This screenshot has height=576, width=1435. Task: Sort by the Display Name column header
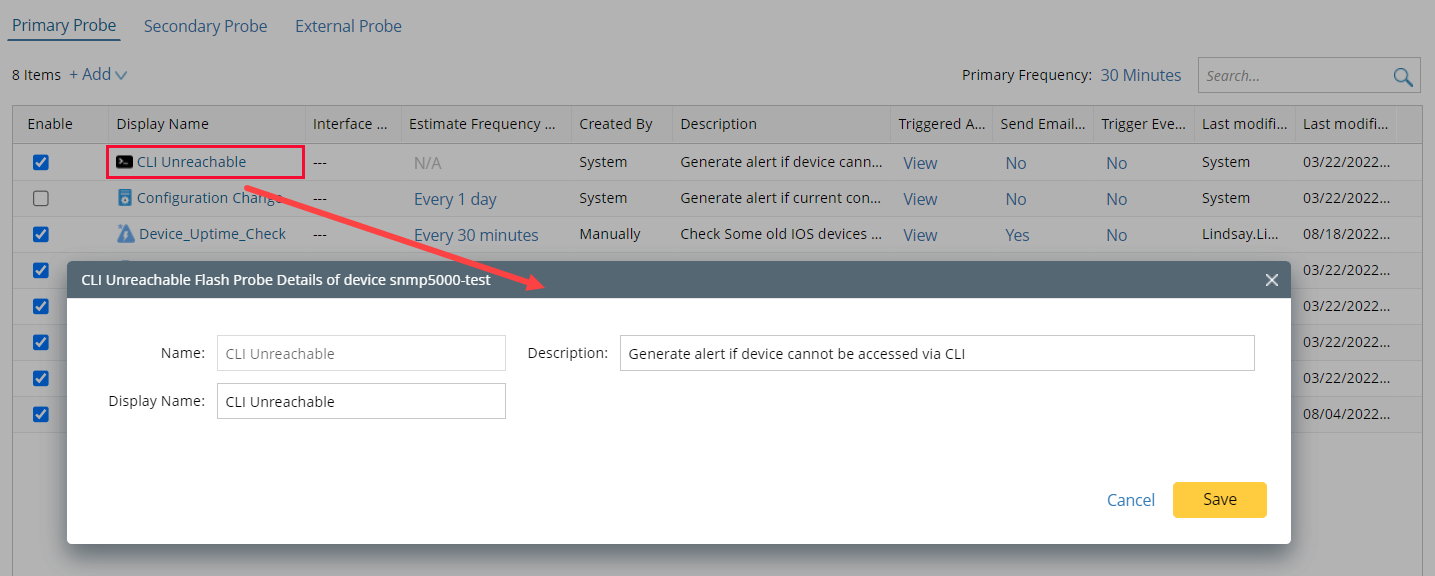click(162, 123)
